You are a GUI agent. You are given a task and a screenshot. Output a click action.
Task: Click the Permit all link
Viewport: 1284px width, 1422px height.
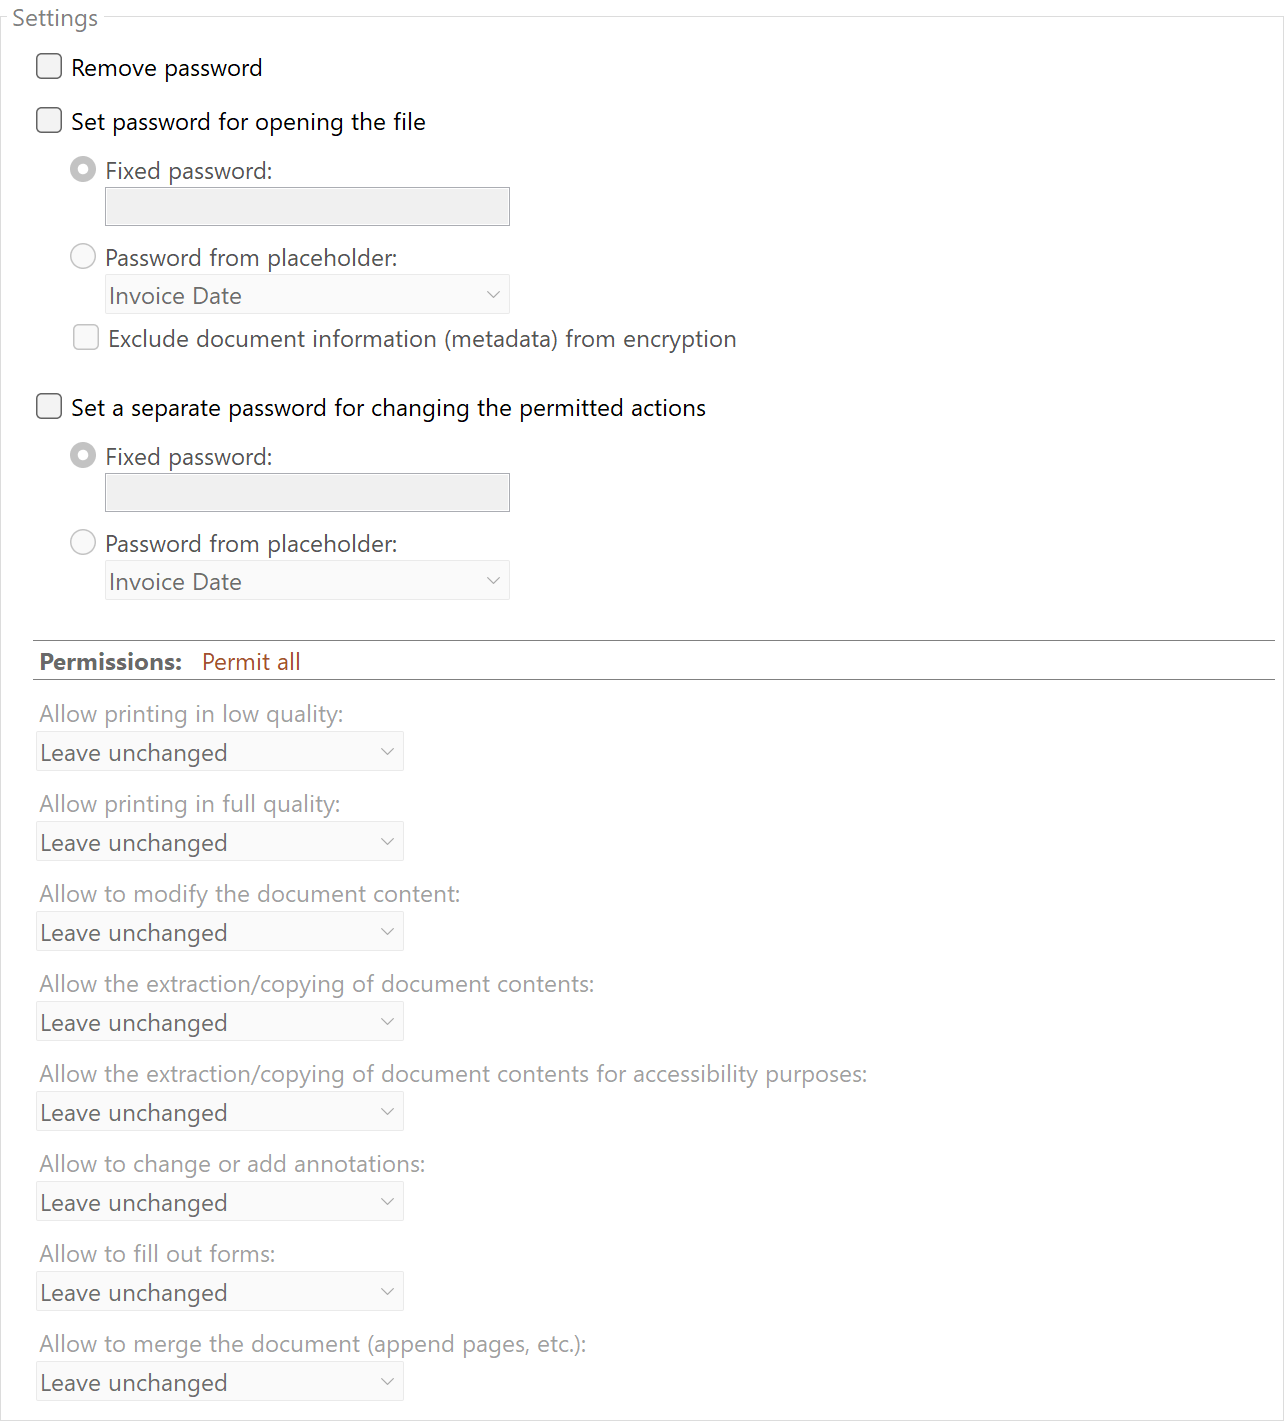(251, 662)
